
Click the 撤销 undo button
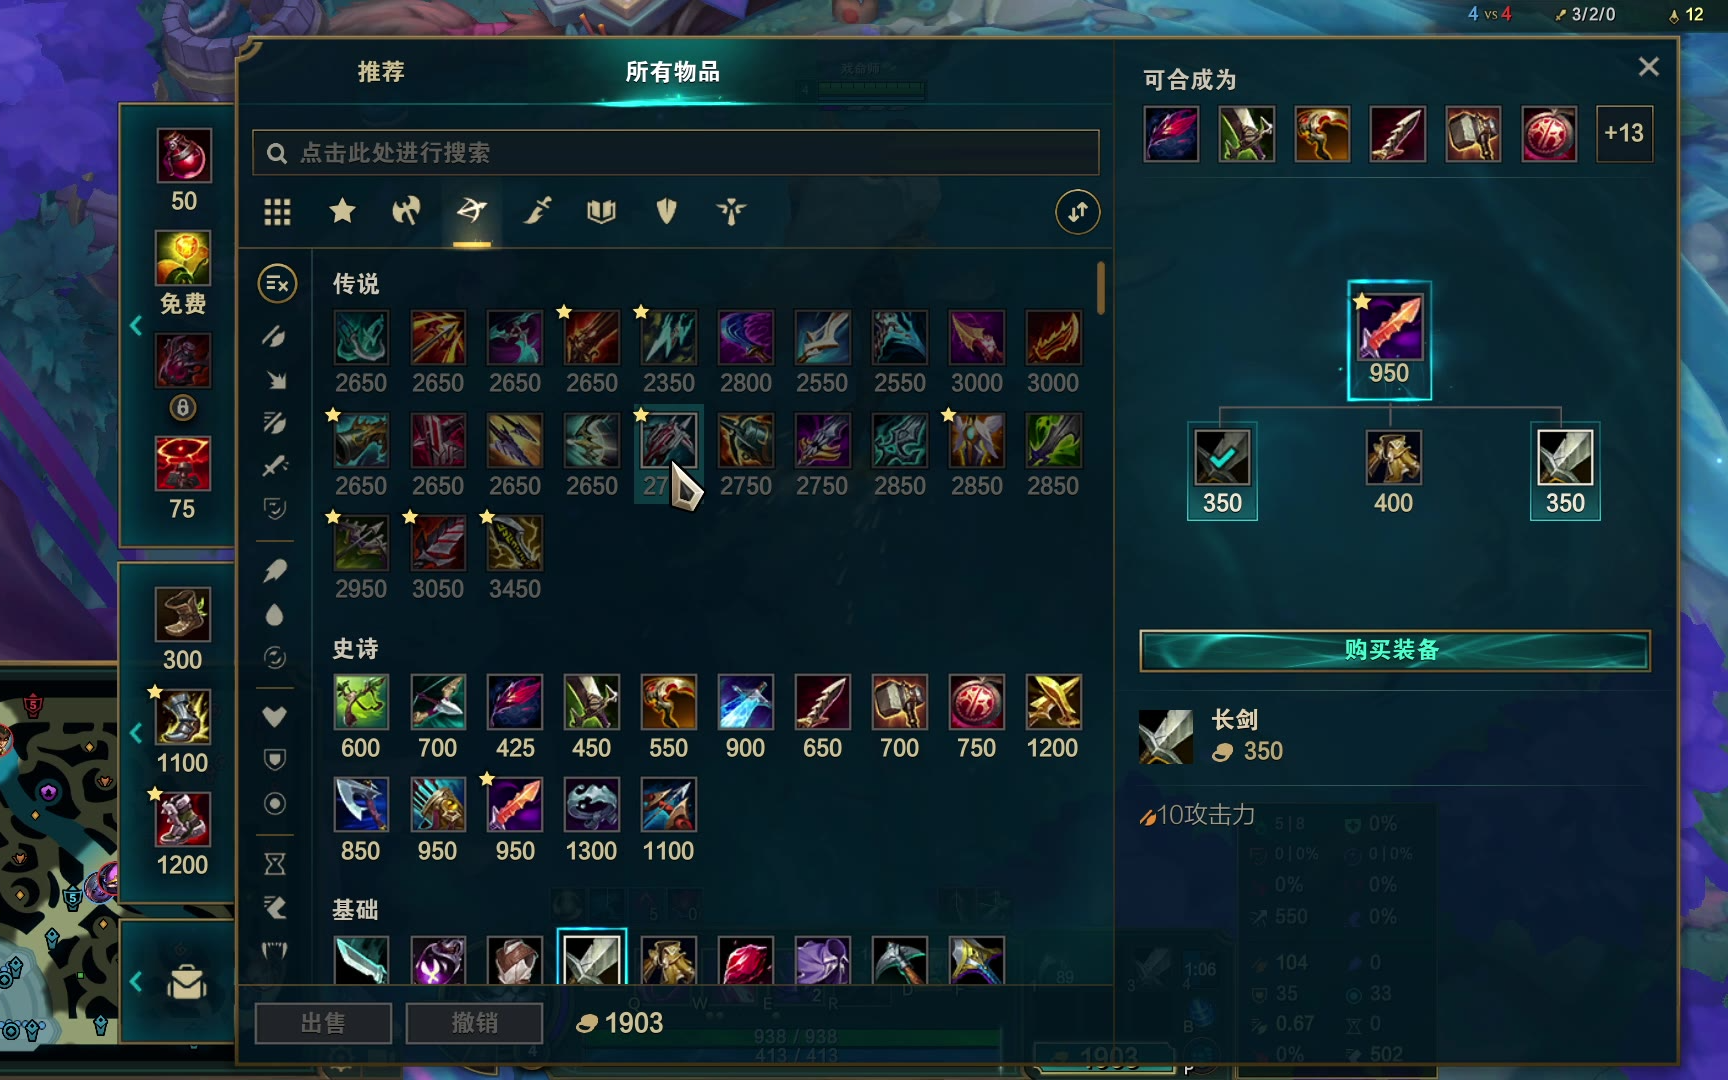(474, 1023)
